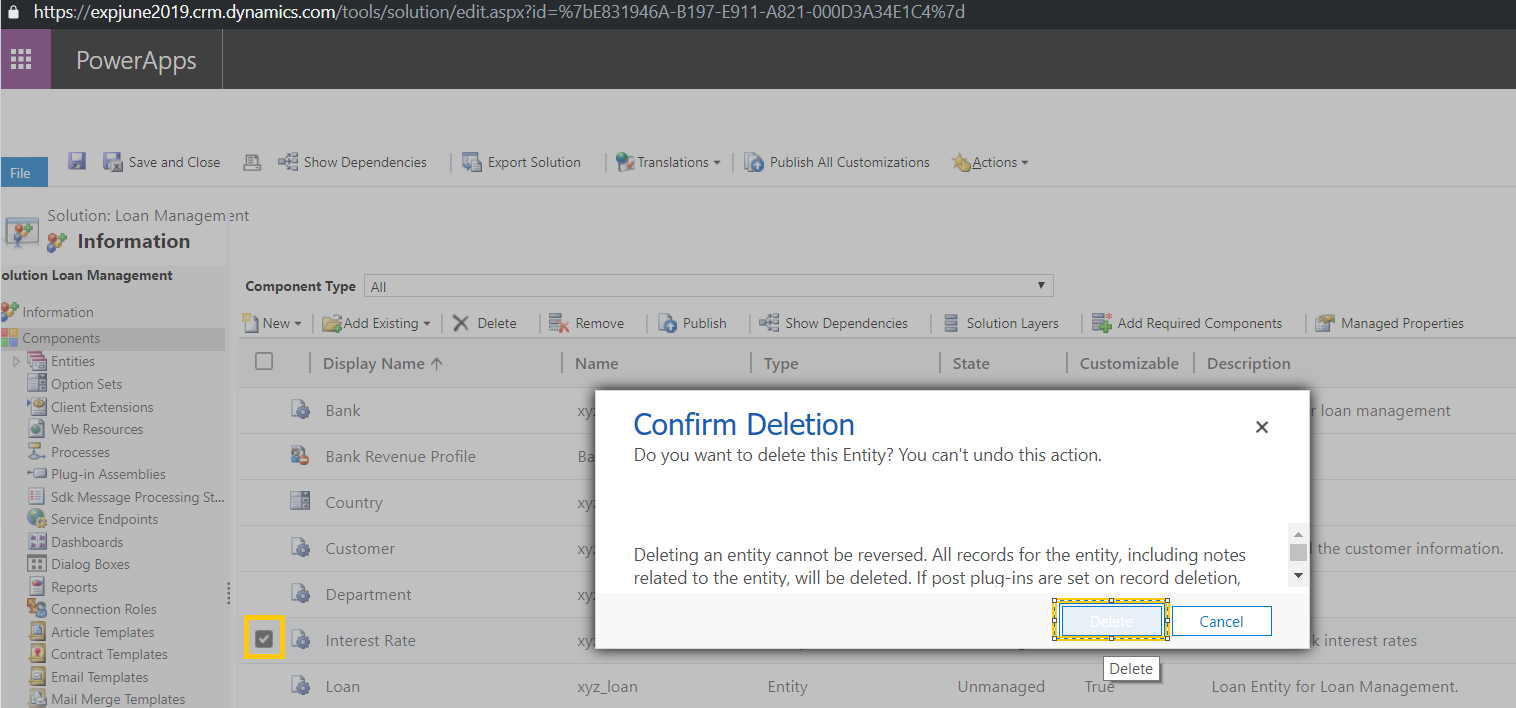Open the PowerApps app launcher waffle
Screen dimensions: 1516x708
pyautogui.click(x=21, y=59)
